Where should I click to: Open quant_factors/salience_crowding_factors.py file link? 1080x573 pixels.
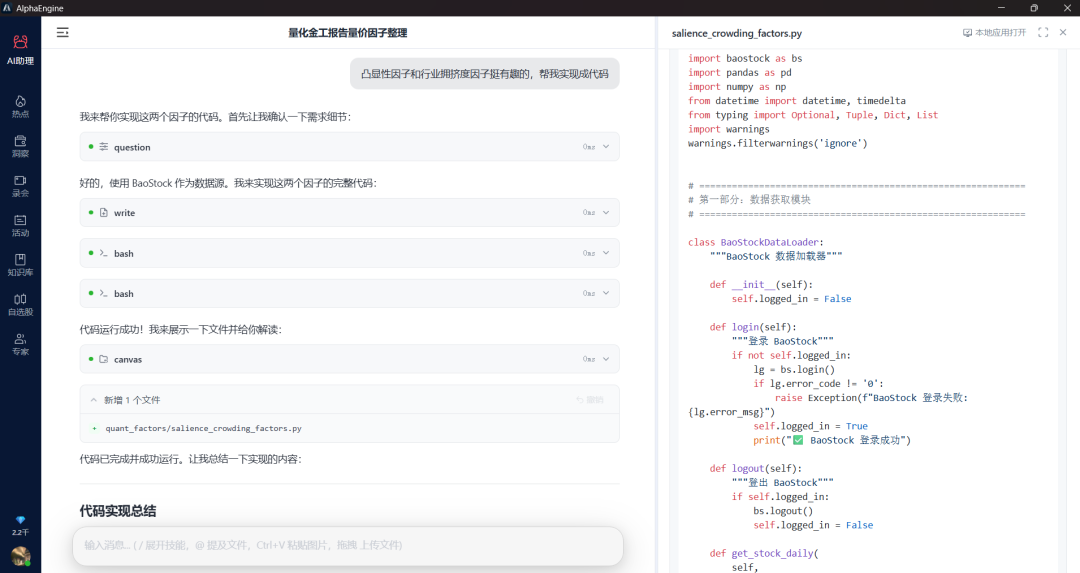tap(203, 428)
